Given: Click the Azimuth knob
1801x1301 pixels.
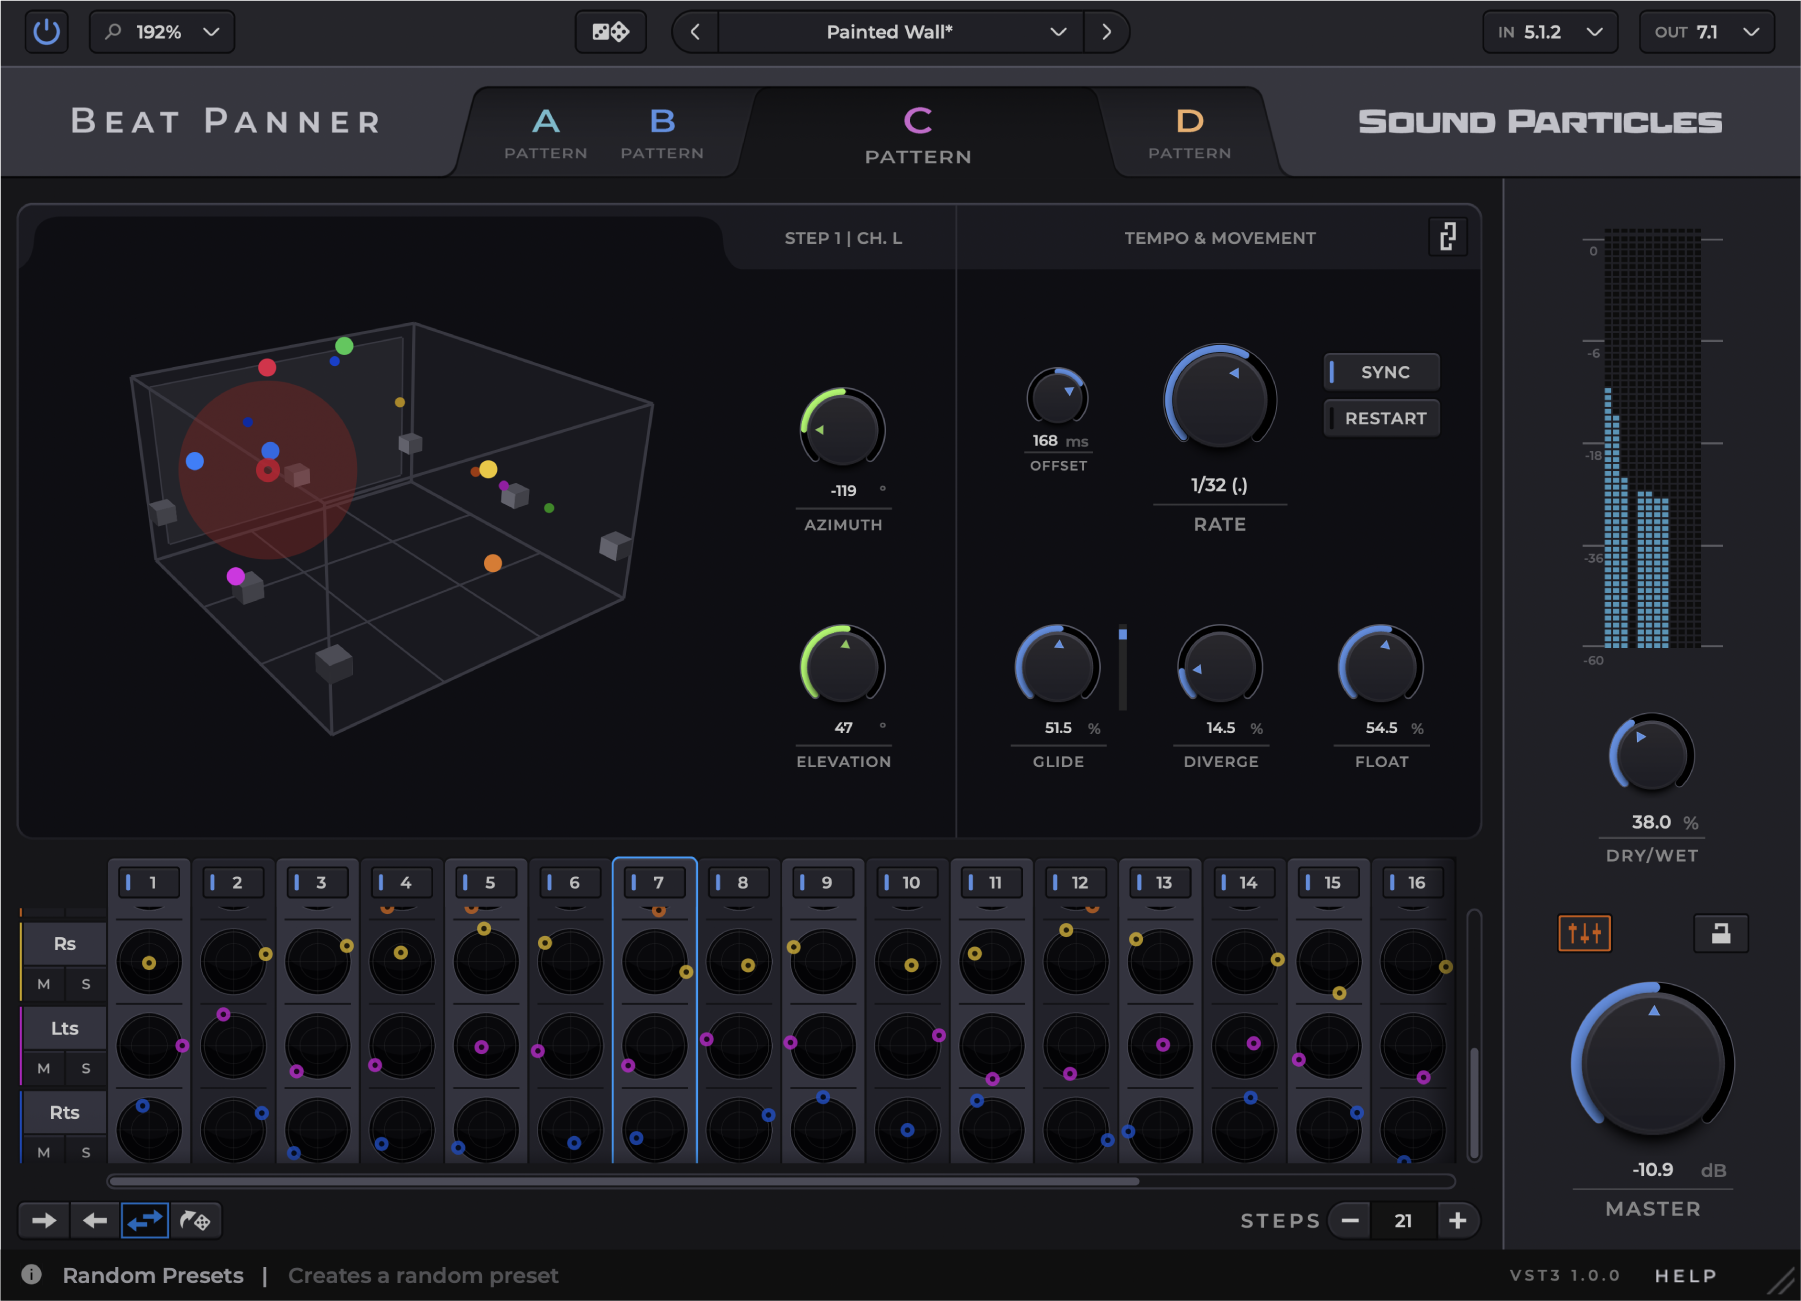Looking at the screenshot, I should (x=843, y=429).
